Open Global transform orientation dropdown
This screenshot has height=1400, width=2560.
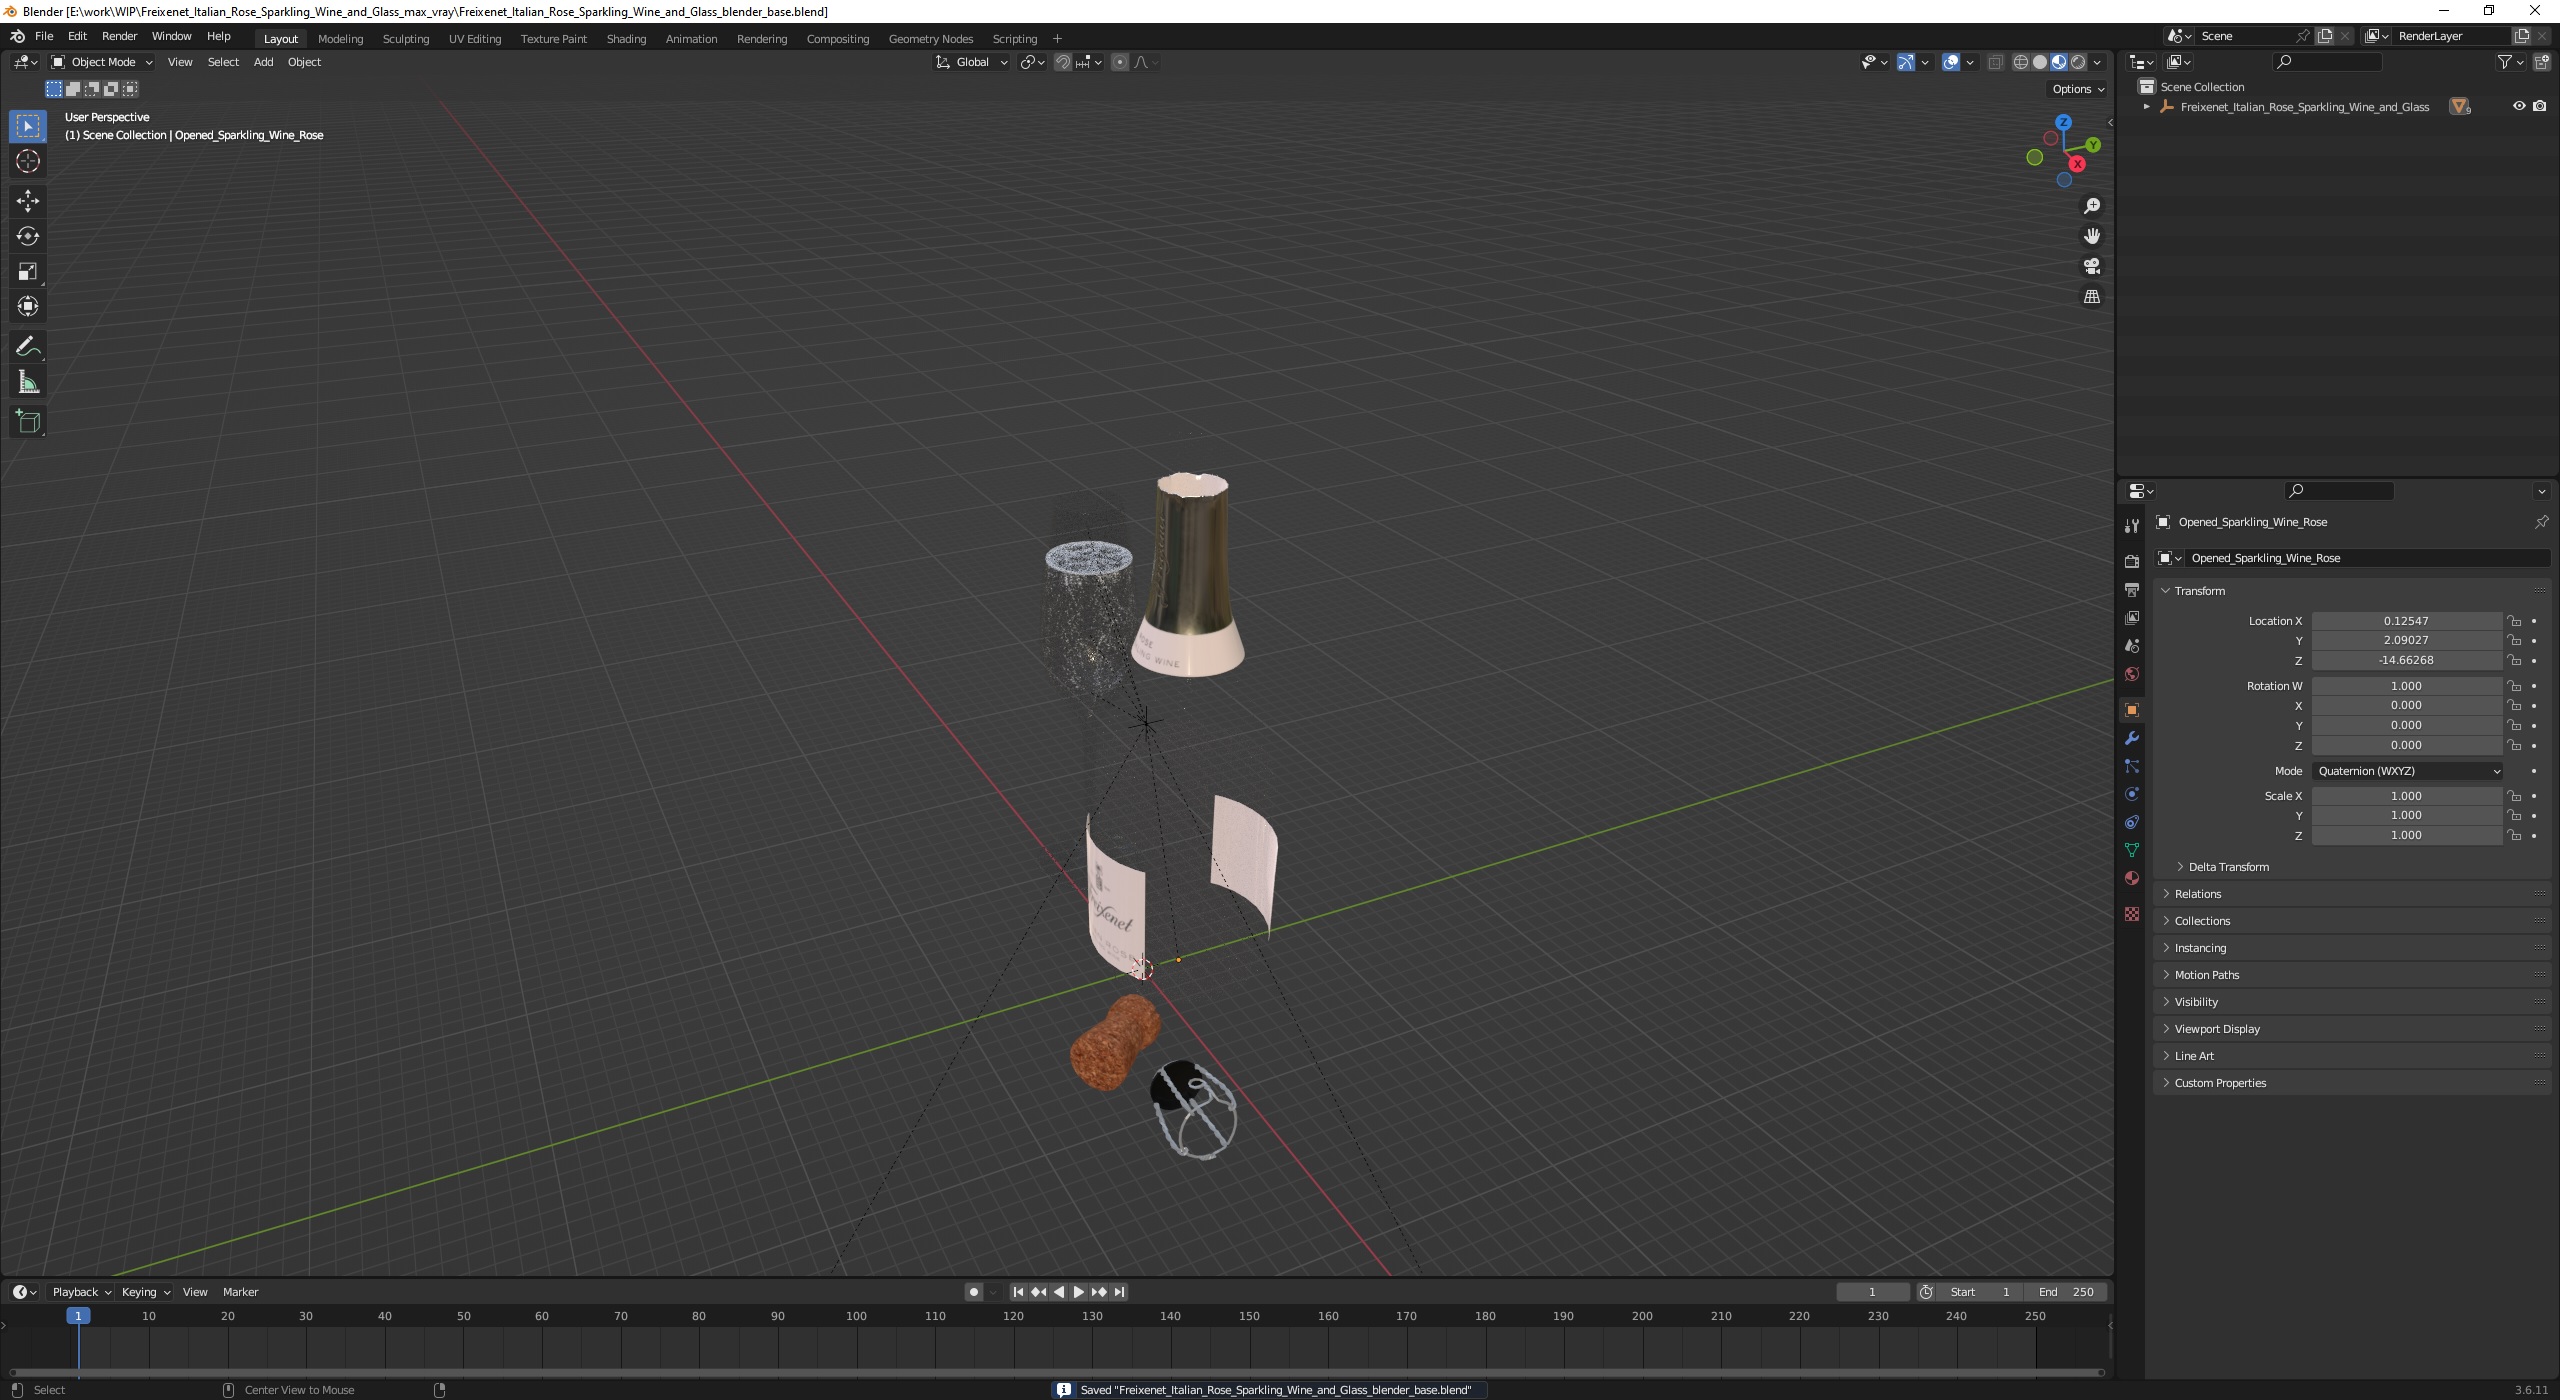click(972, 62)
